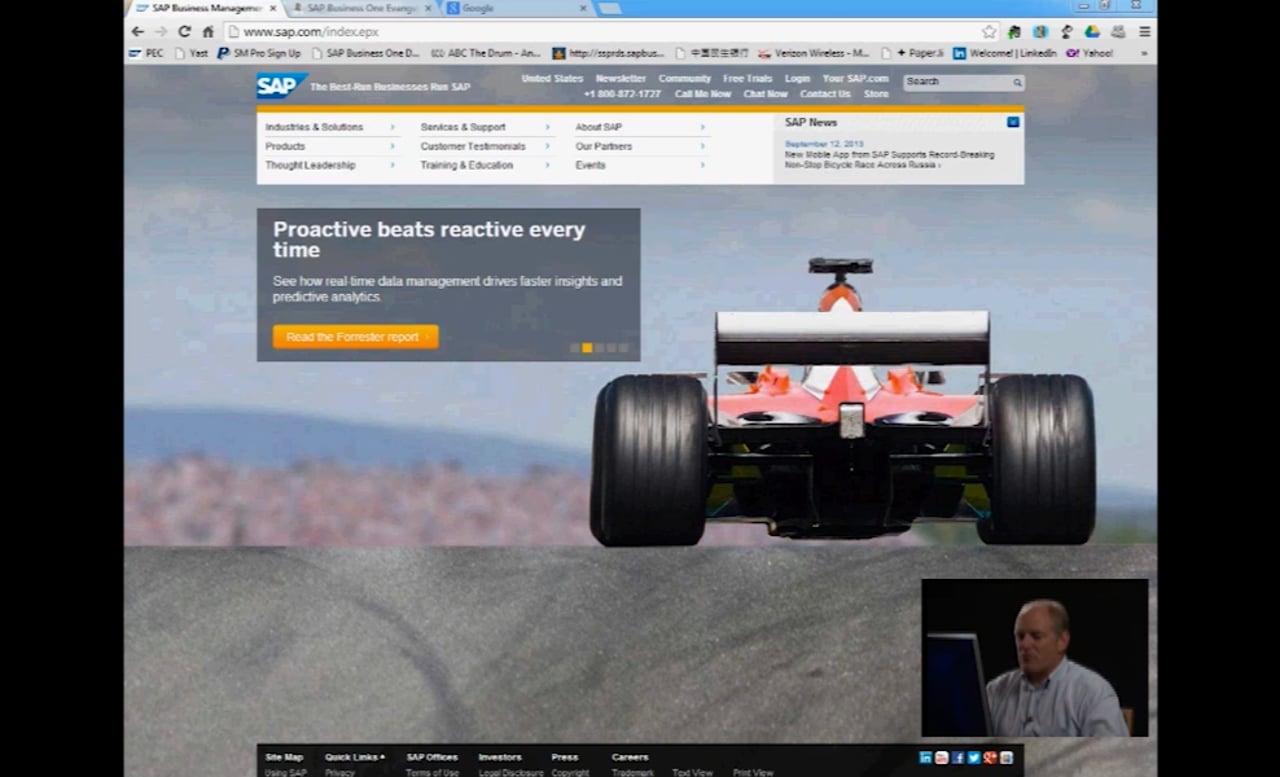Open the ABC The Drum bookmark
1280x777 pixels.
pyautogui.click(x=485, y=53)
